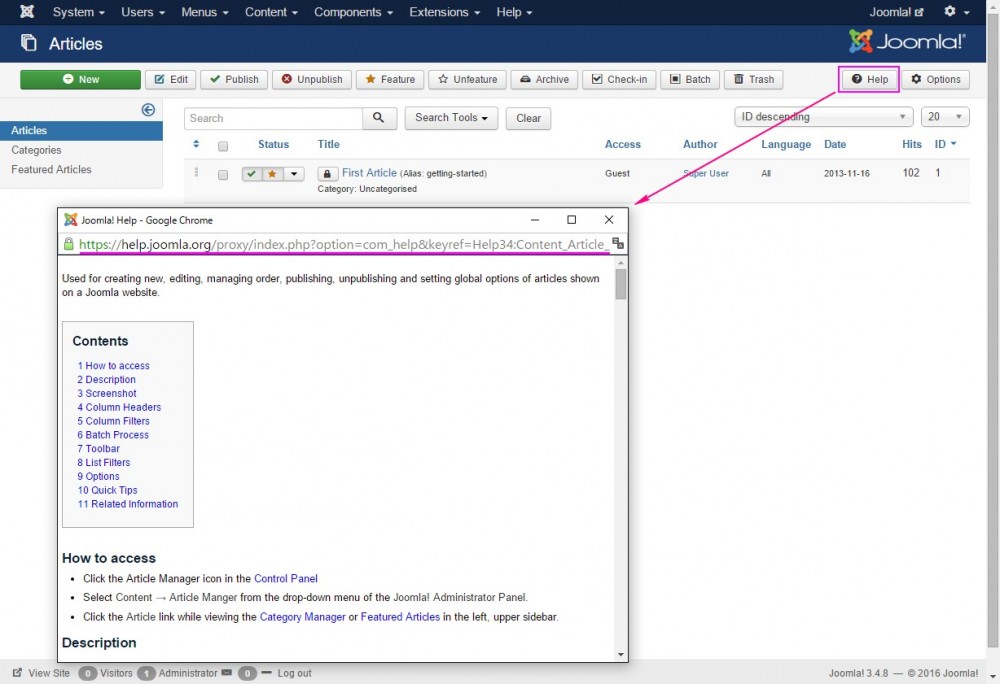Select Categories in the left sidebar
Screen dimensions: 1000x684
[x=36, y=150]
